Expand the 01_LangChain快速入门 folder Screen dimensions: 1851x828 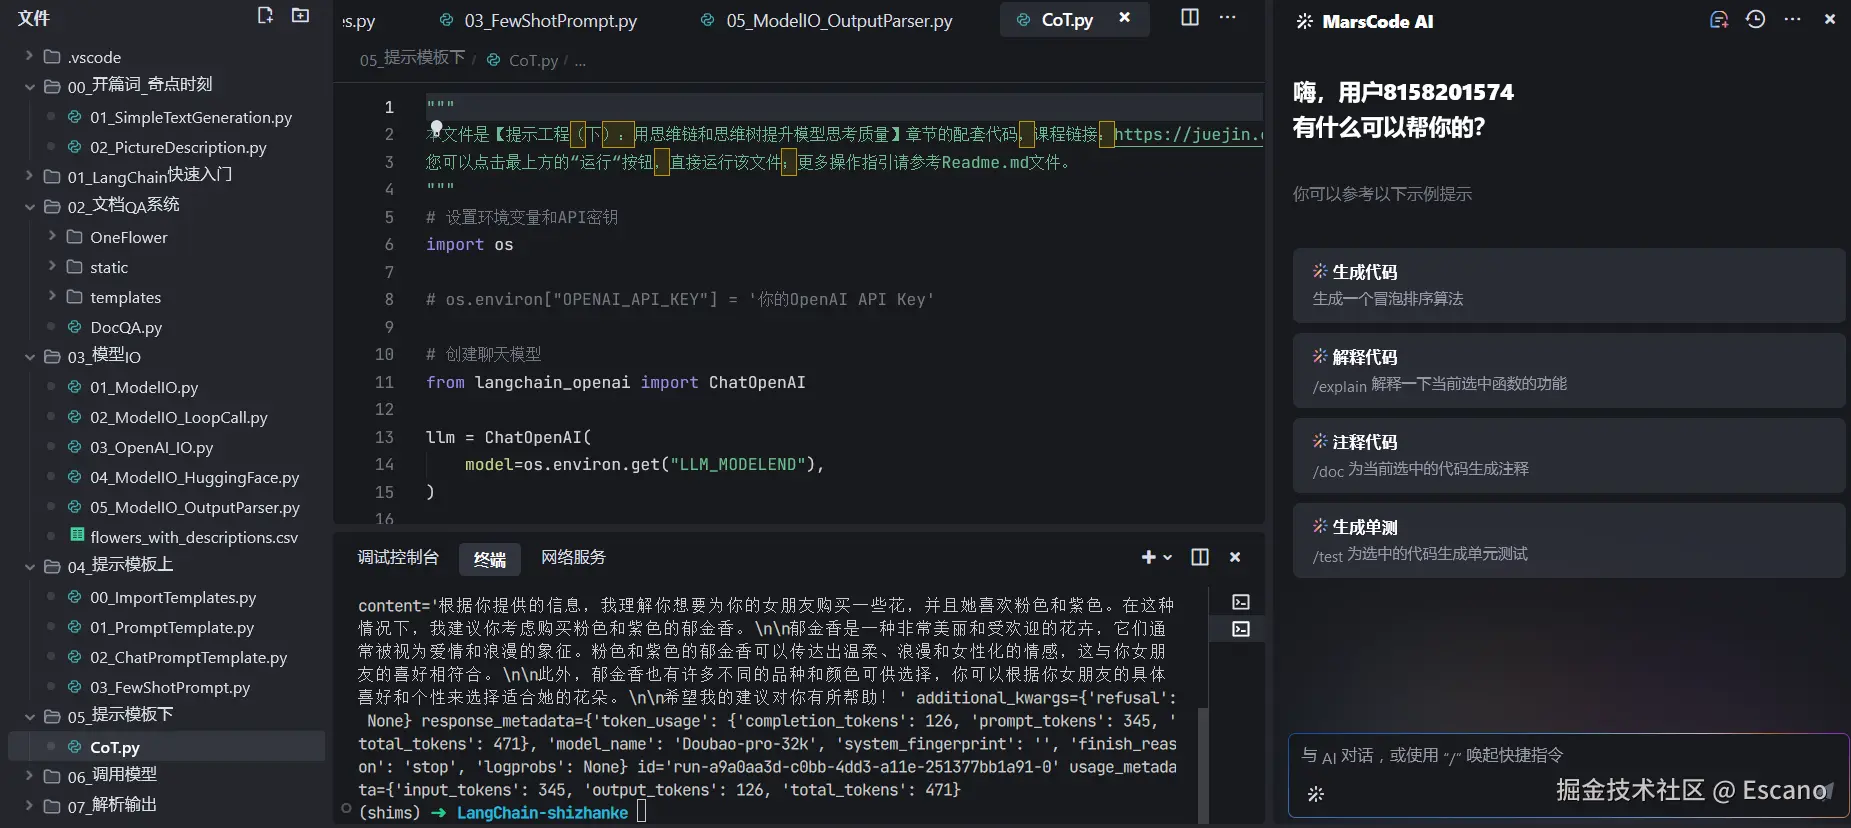click(x=29, y=177)
